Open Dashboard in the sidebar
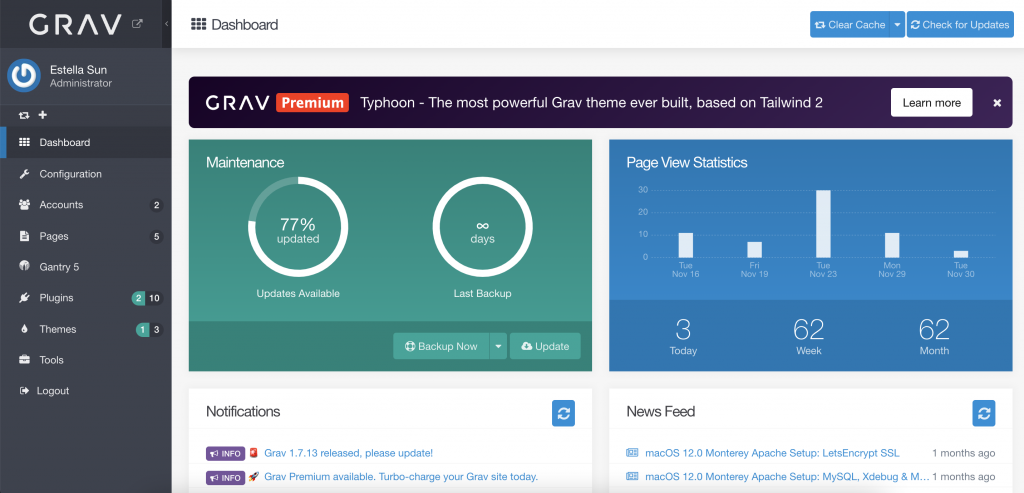1024x493 pixels. coord(86,142)
